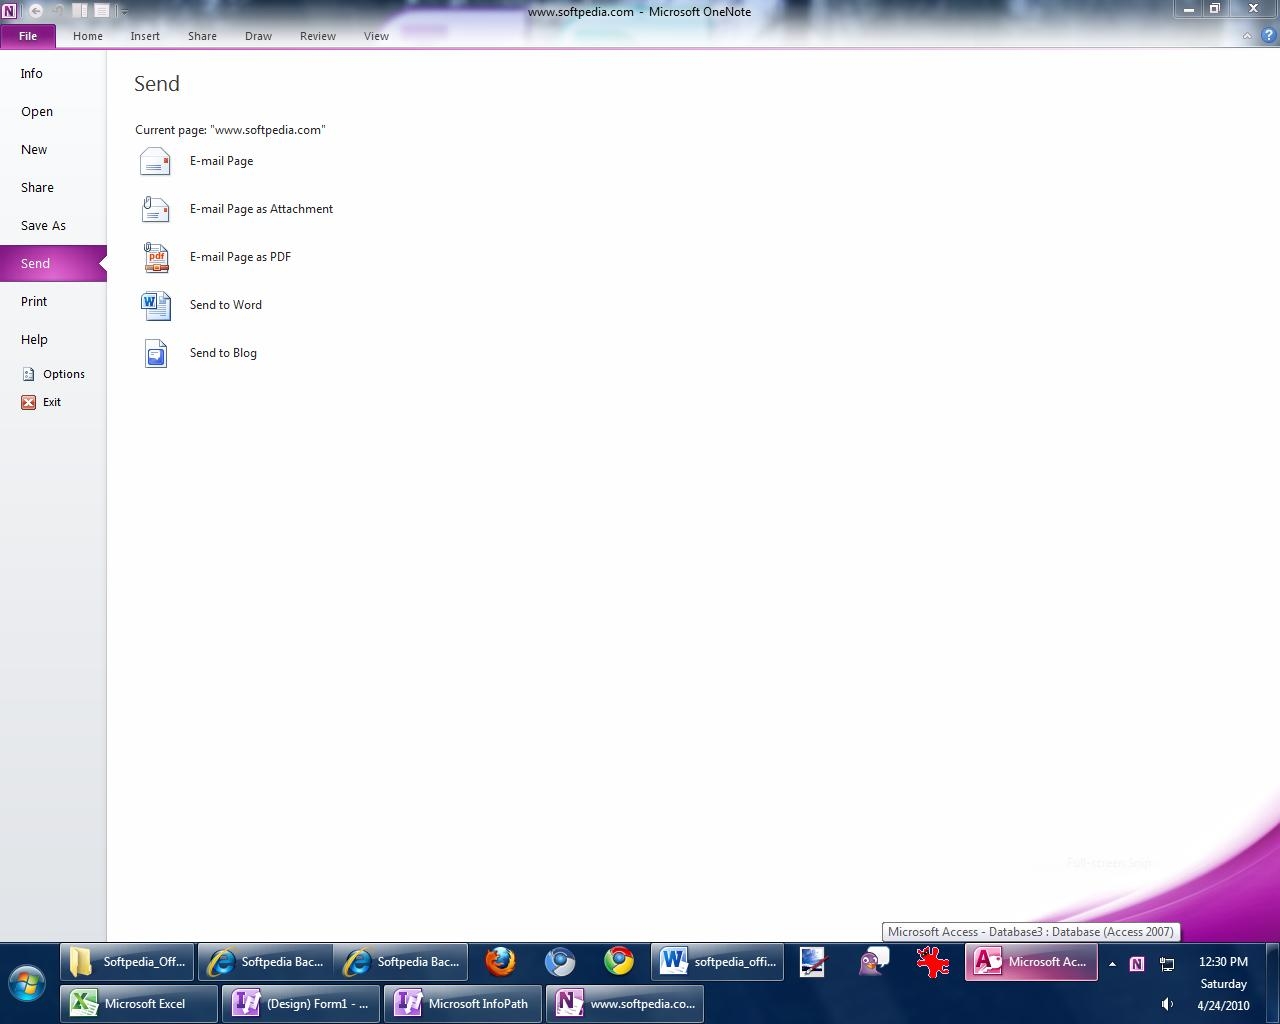Click the volume speaker icon in the tray
1280x1024 pixels.
coord(1167,1004)
